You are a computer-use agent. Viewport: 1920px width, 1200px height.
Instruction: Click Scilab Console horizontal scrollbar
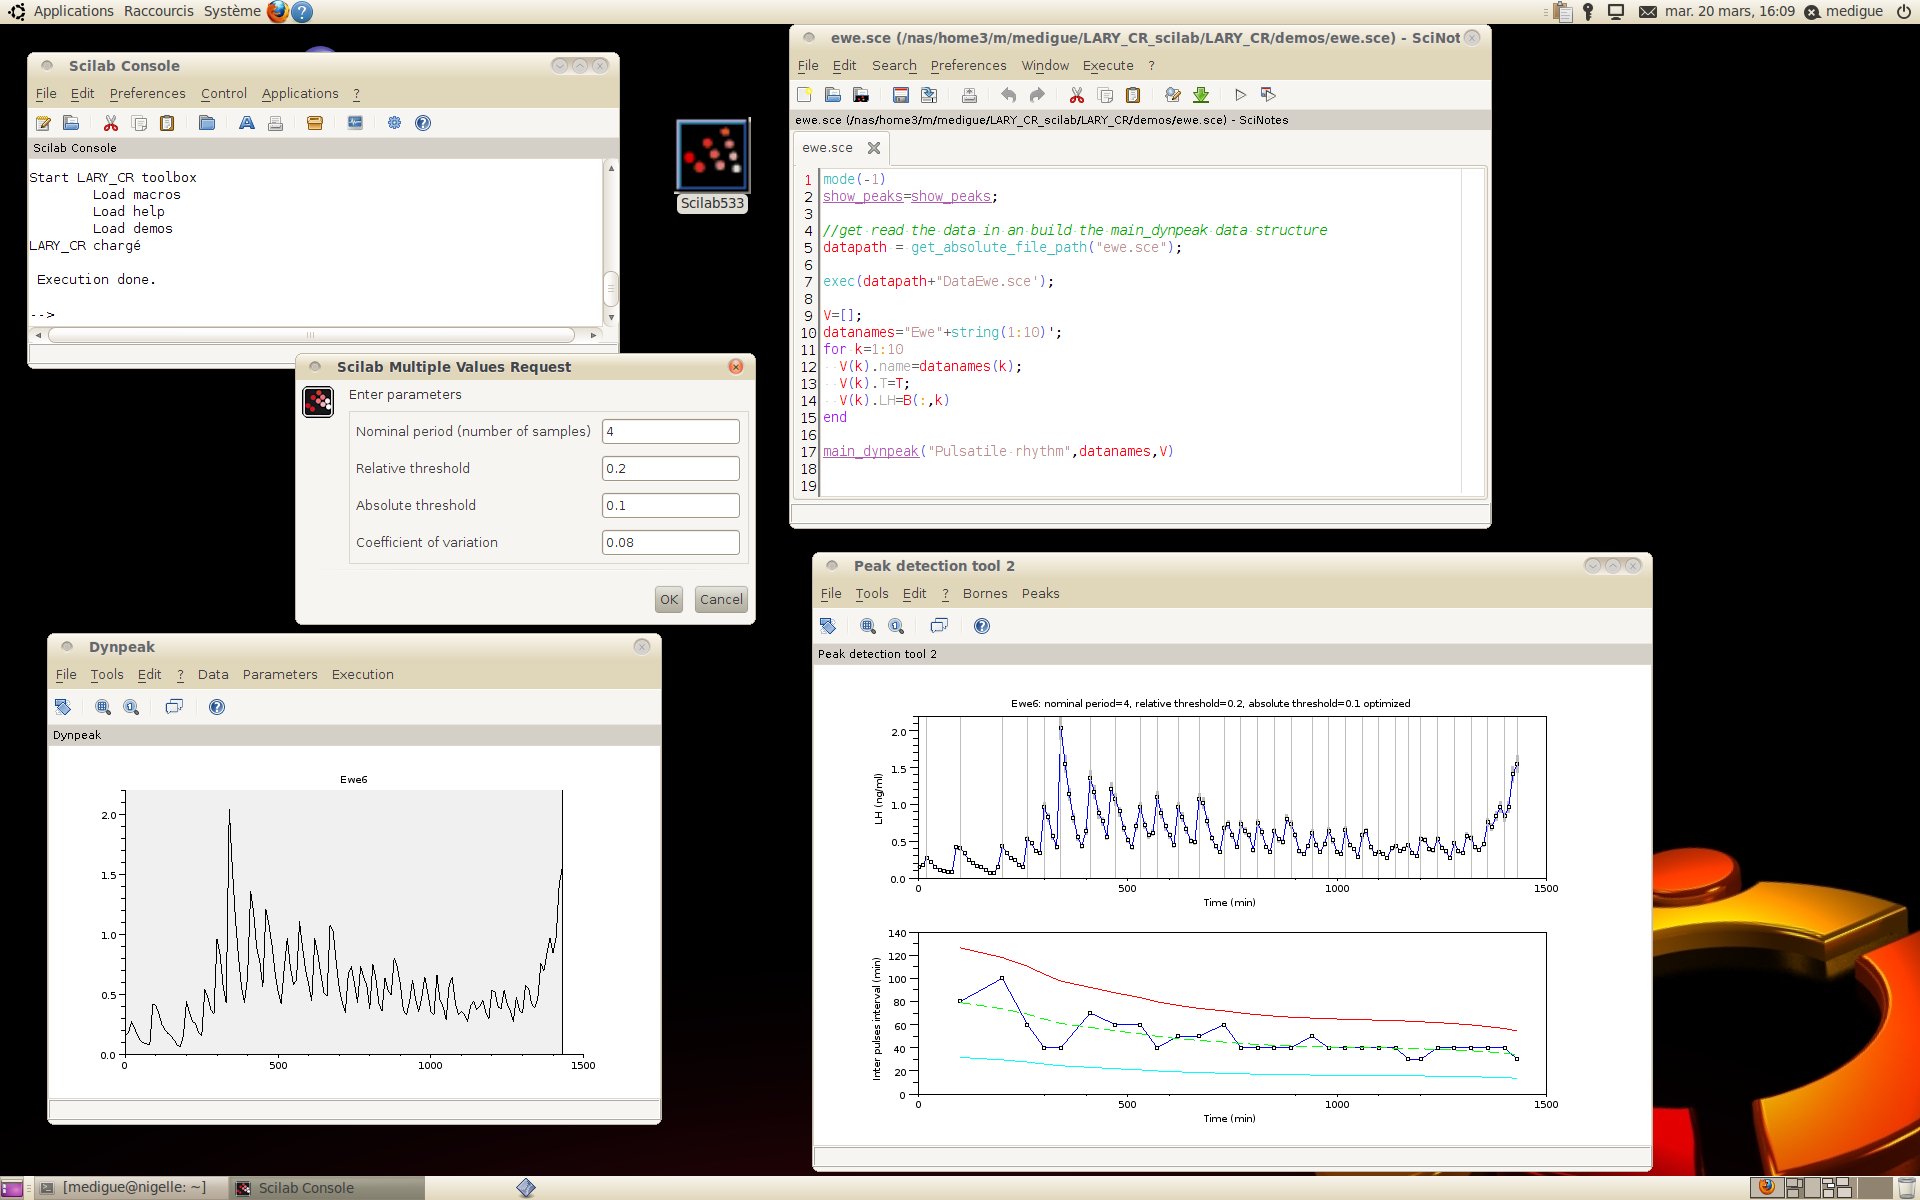[311, 335]
